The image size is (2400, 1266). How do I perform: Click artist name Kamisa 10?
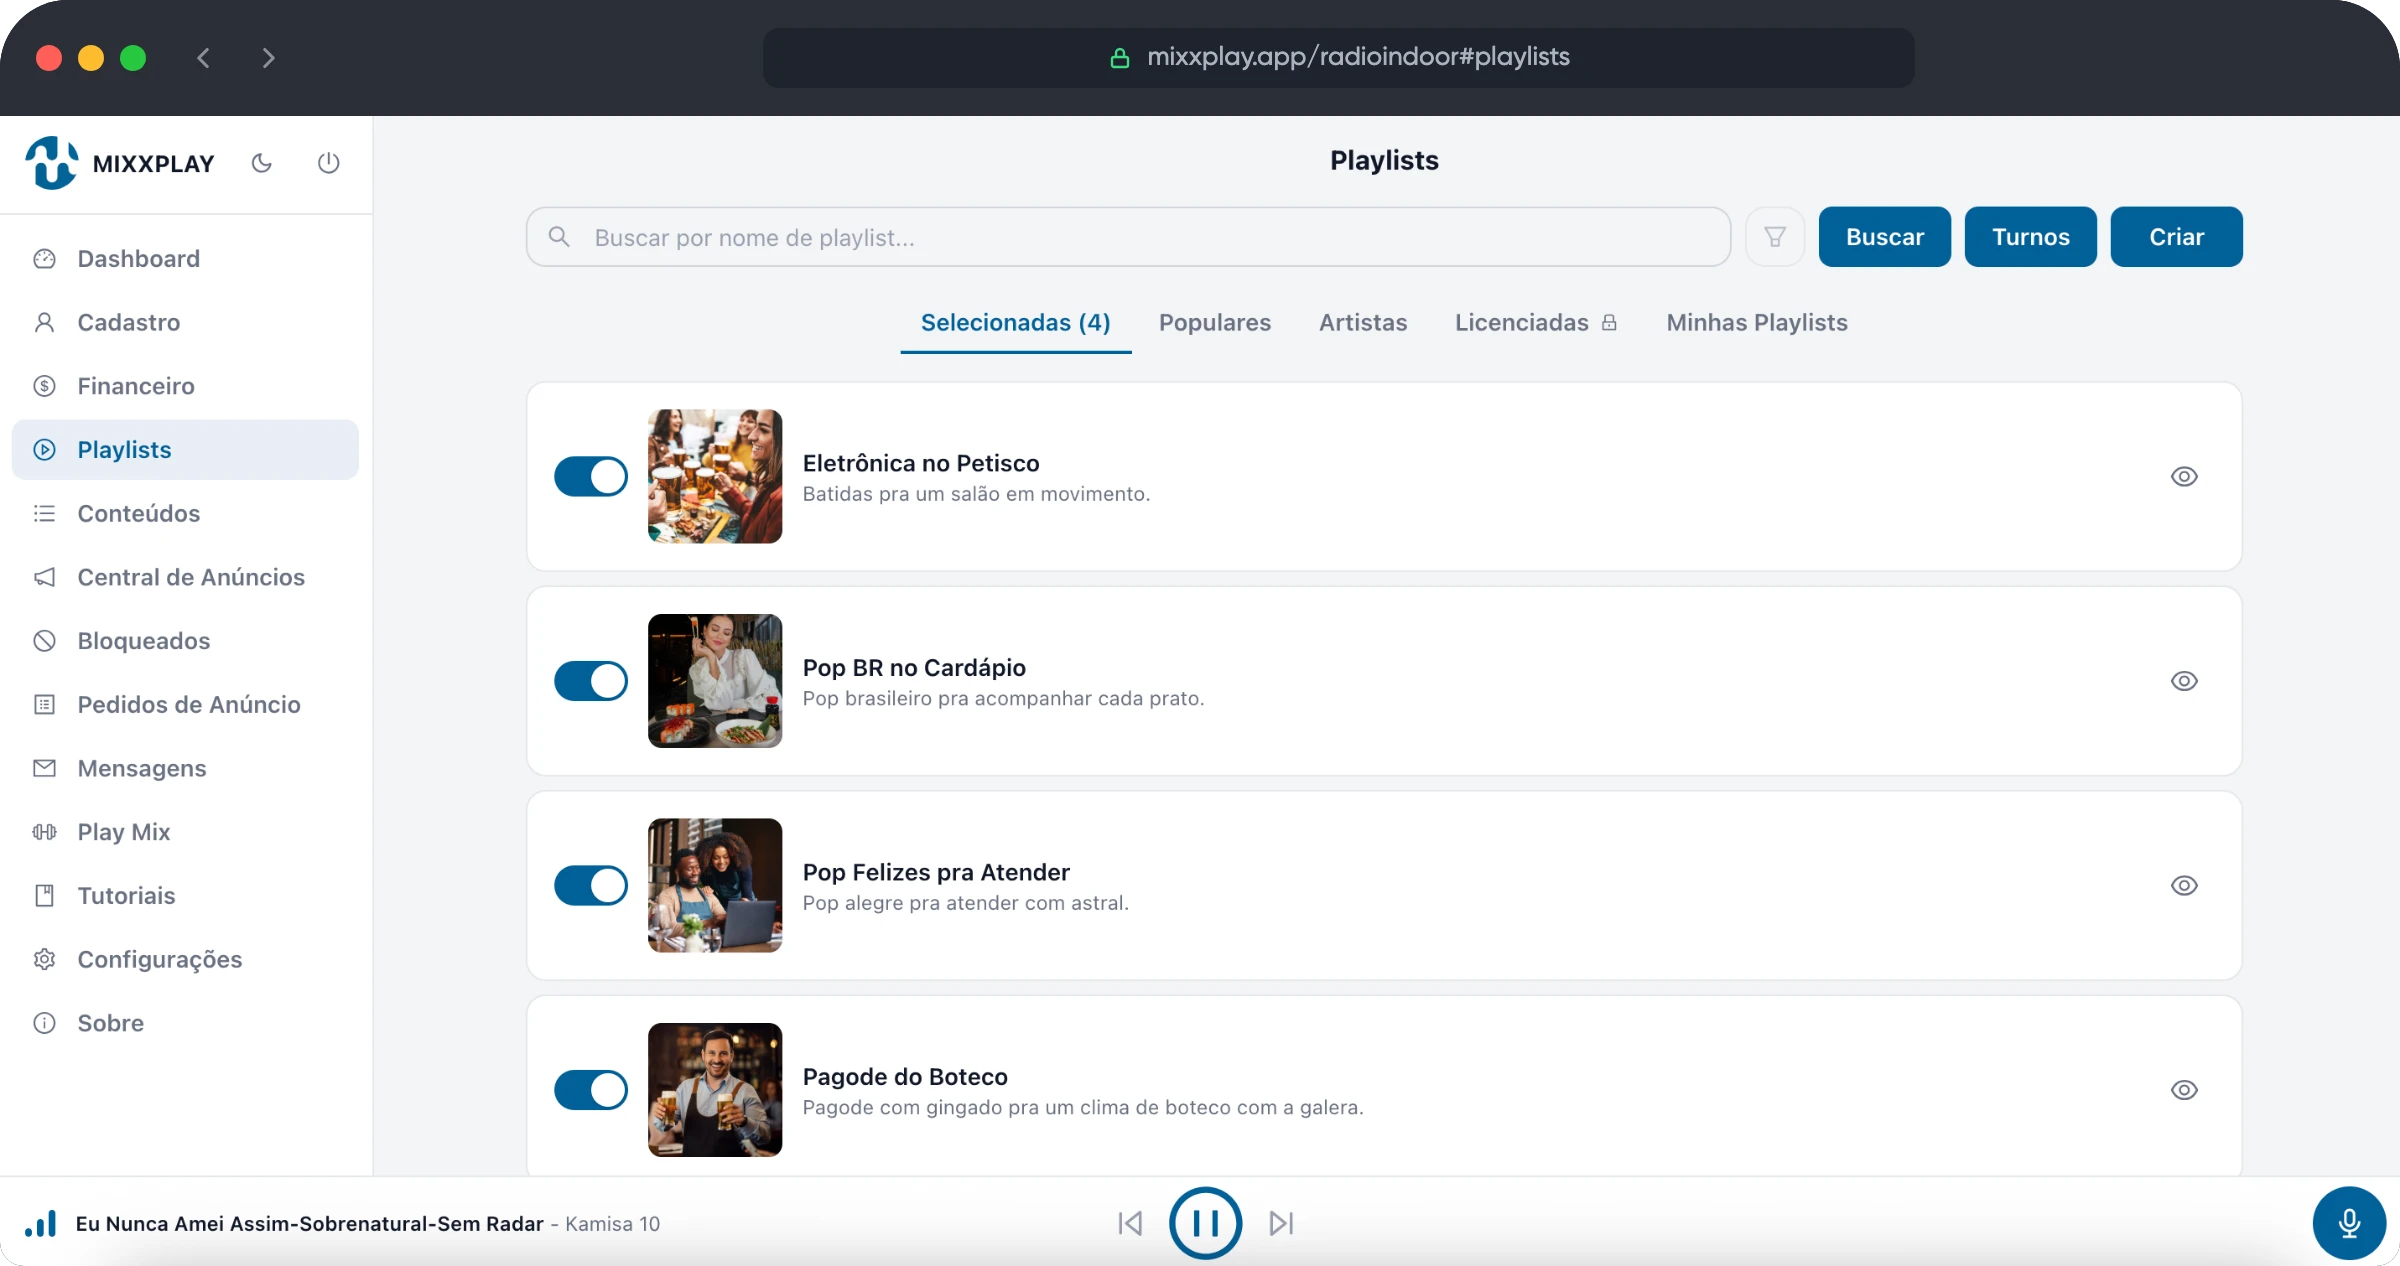pyautogui.click(x=613, y=1224)
